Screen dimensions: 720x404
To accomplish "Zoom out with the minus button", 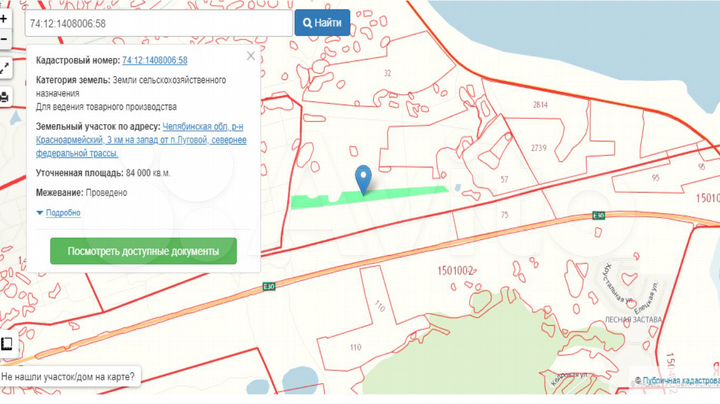I will point(4,39).
